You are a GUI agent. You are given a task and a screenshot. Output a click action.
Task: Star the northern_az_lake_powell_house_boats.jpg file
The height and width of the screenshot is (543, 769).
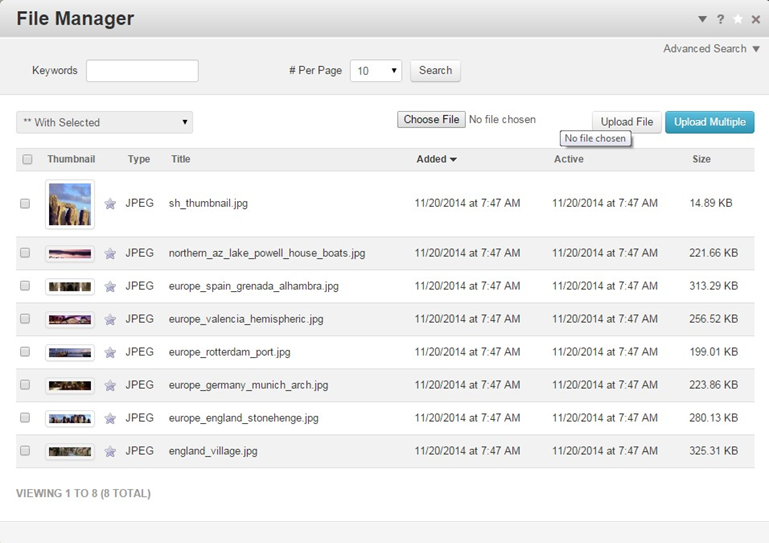point(110,254)
